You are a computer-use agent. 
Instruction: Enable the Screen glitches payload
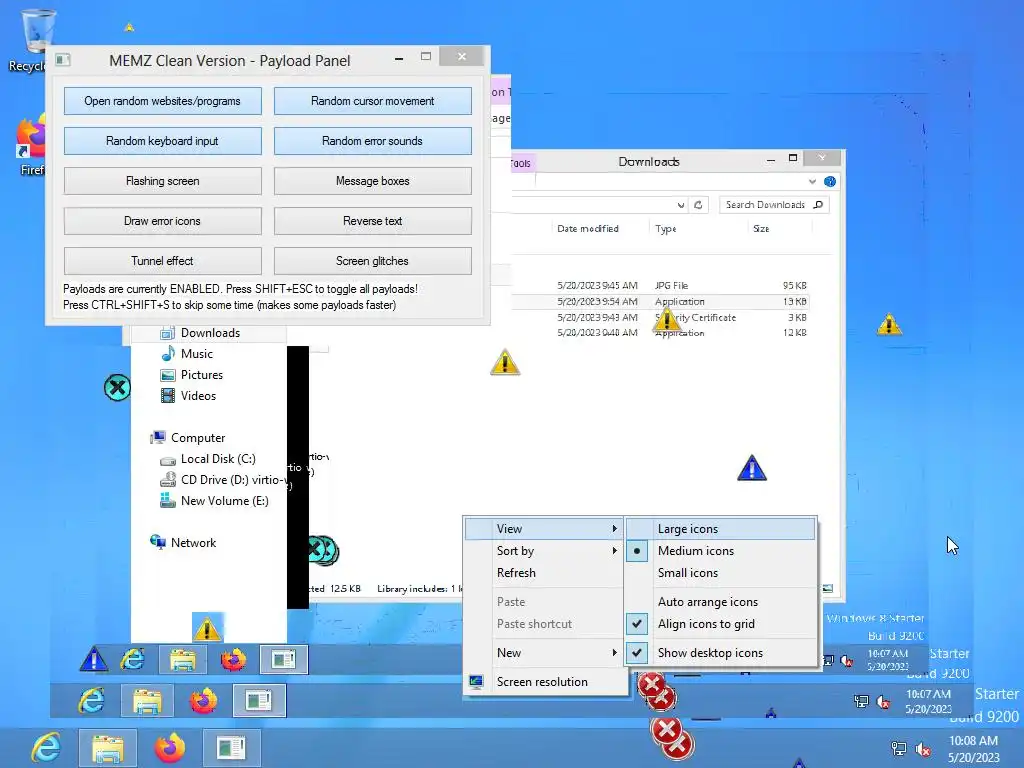coord(372,261)
